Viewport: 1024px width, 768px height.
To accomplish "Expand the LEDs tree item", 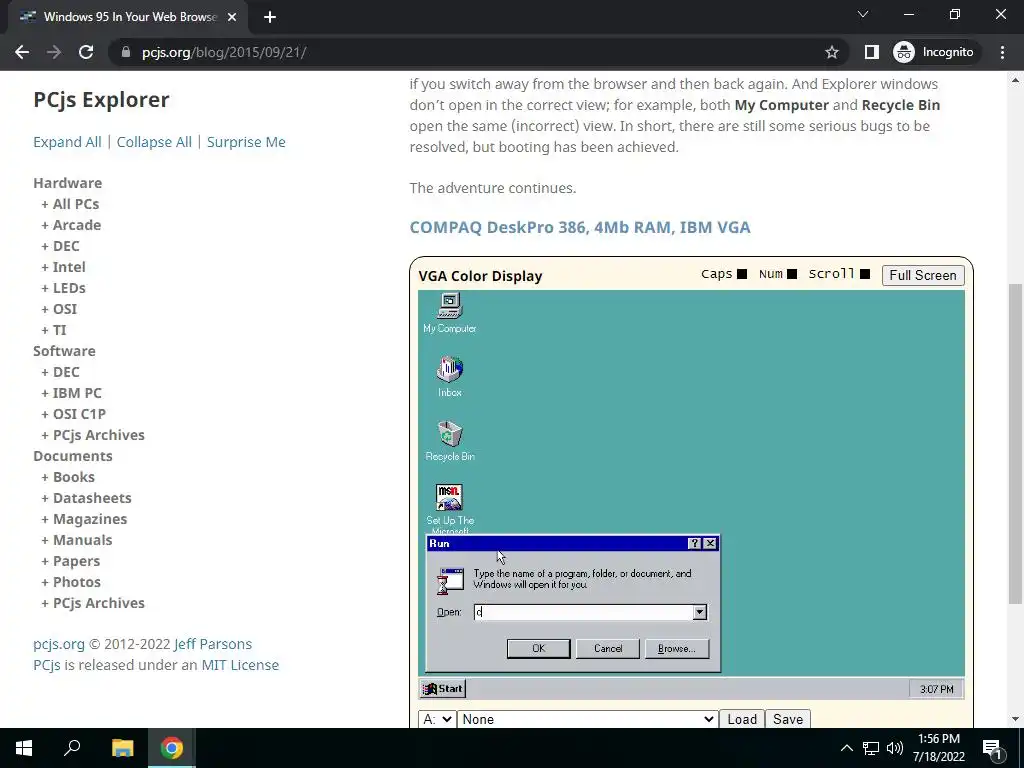I will pos(63,287).
